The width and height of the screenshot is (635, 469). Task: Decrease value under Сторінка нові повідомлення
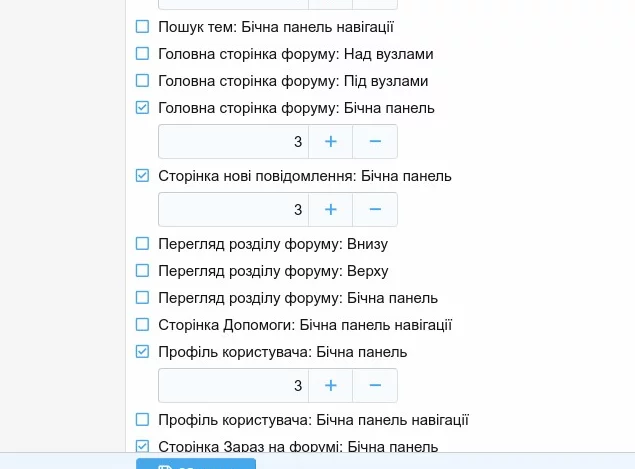375,209
